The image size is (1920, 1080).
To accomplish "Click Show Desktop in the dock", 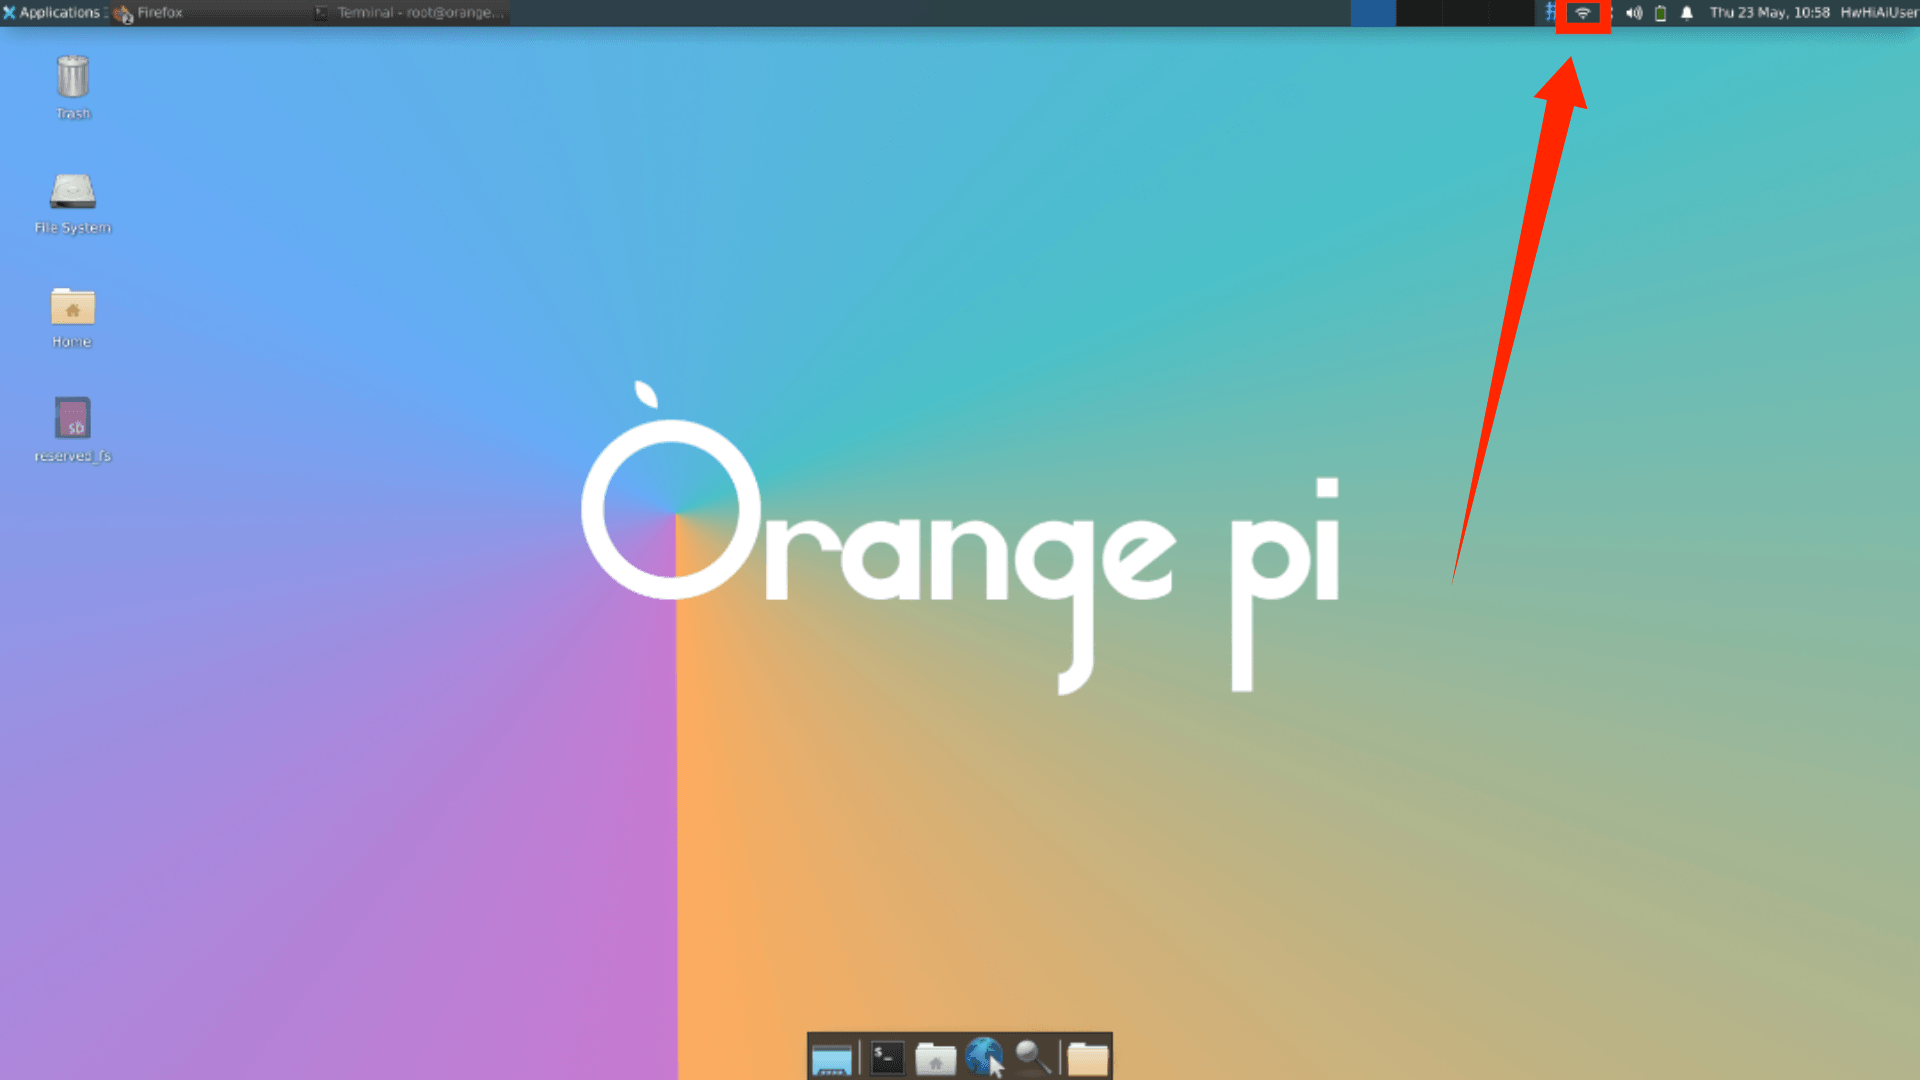I will [832, 1058].
